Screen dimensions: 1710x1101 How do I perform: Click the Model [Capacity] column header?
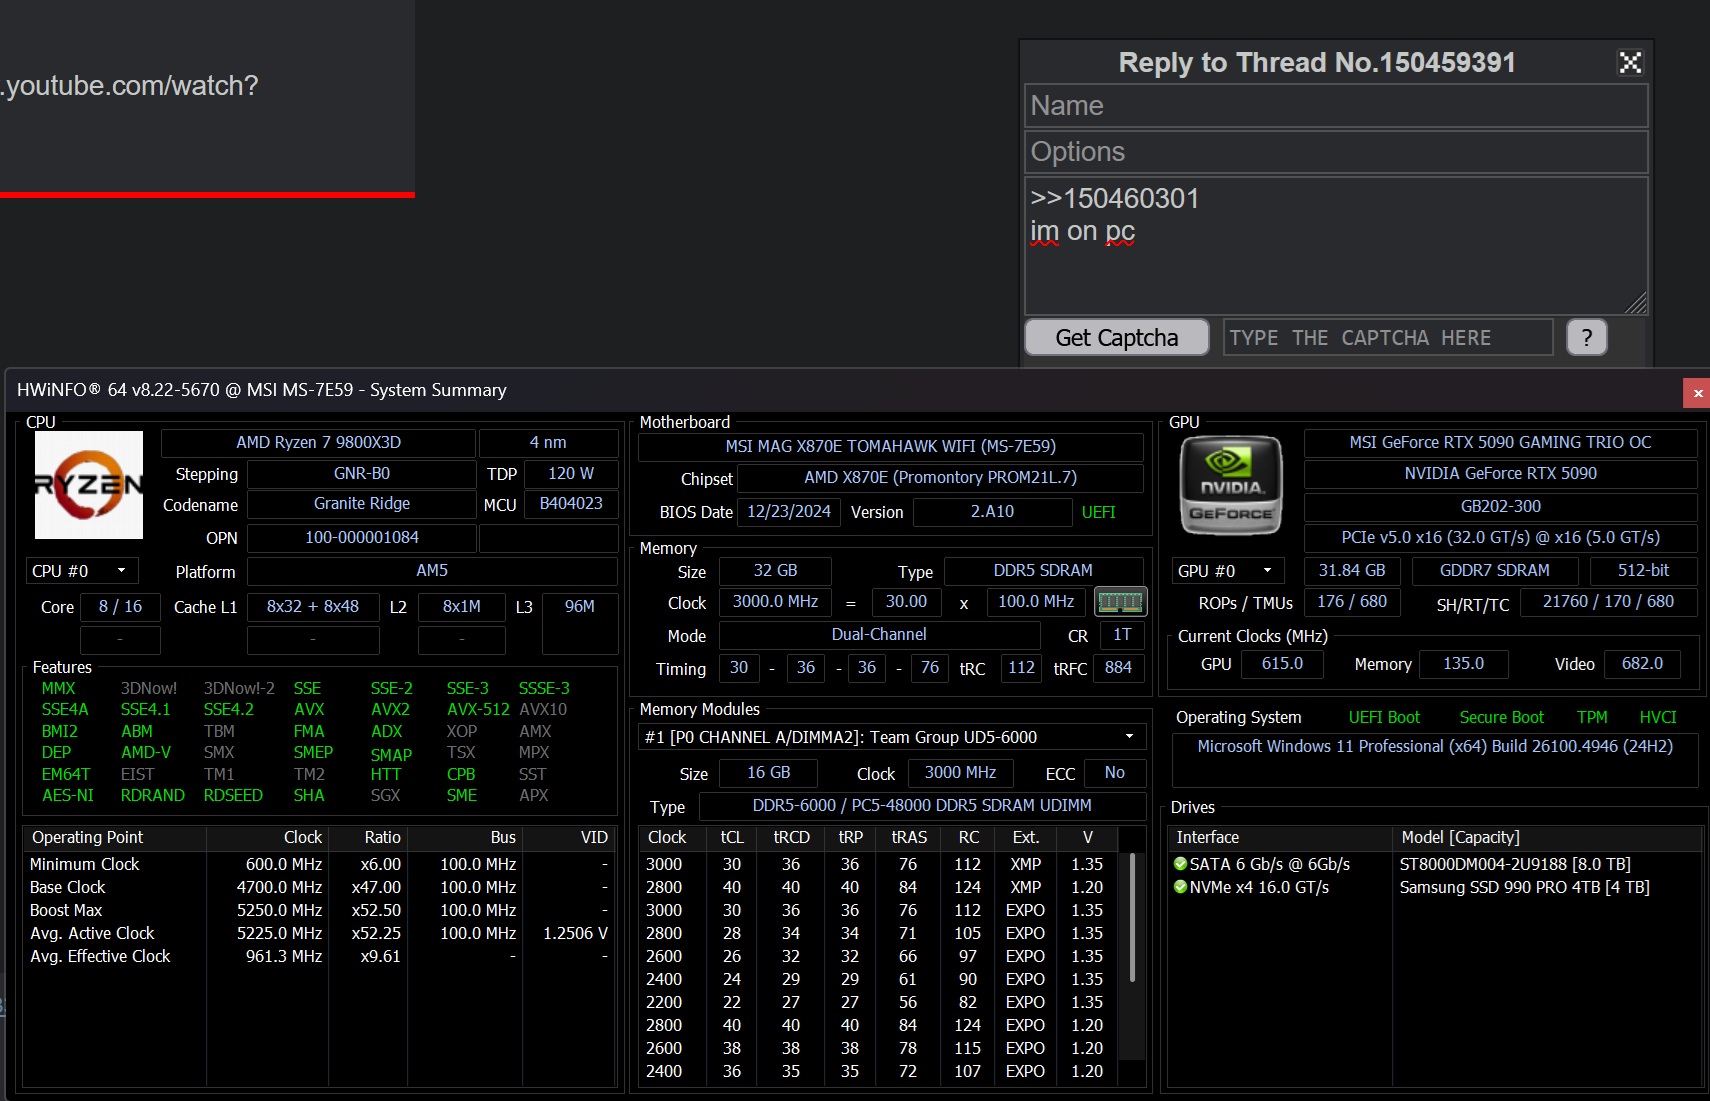[1547, 837]
